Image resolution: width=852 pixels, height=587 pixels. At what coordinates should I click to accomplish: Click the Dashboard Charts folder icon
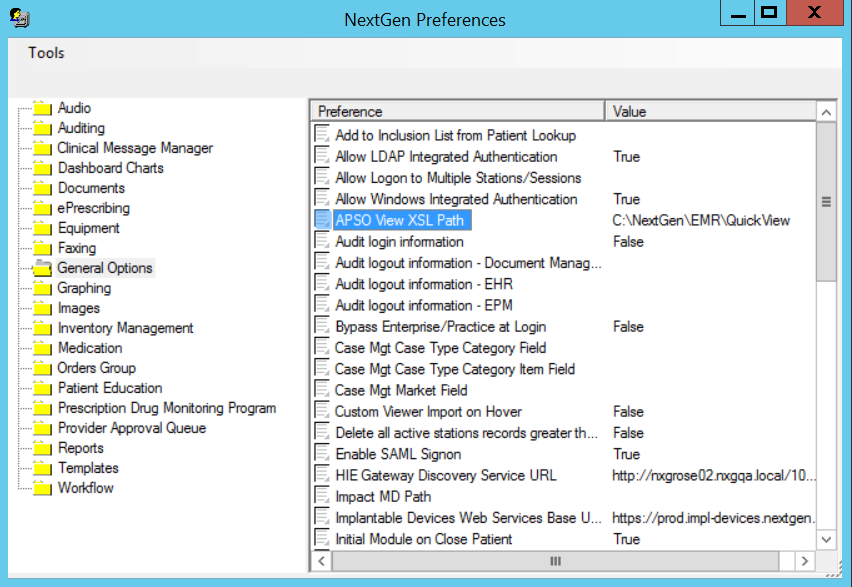coord(42,168)
